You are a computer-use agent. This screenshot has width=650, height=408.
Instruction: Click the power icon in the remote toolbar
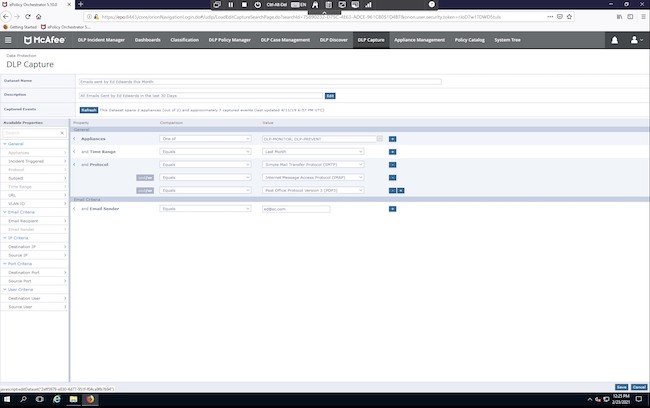[258, 5]
